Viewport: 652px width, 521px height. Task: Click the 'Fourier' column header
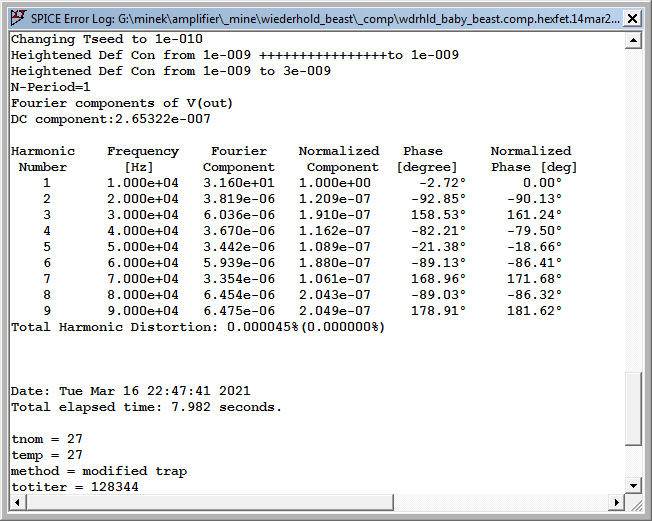[x=239, y=151]
